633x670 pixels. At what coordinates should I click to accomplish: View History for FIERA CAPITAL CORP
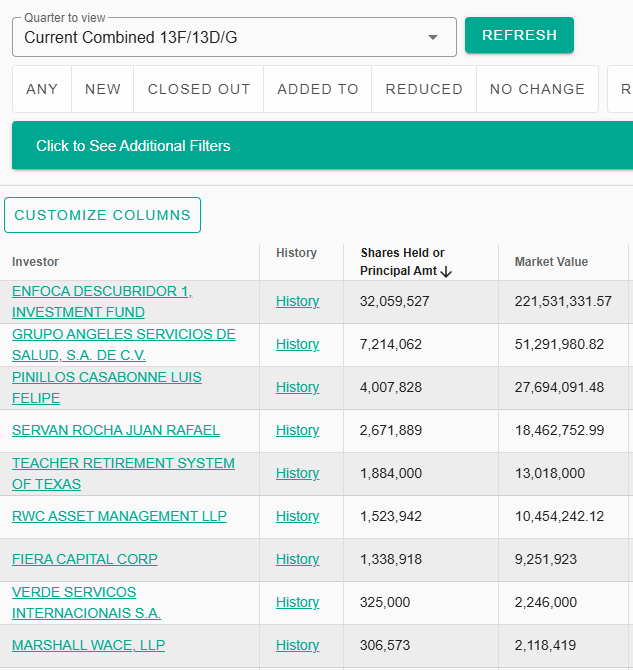pyautogui.click(x=297, y=559)
